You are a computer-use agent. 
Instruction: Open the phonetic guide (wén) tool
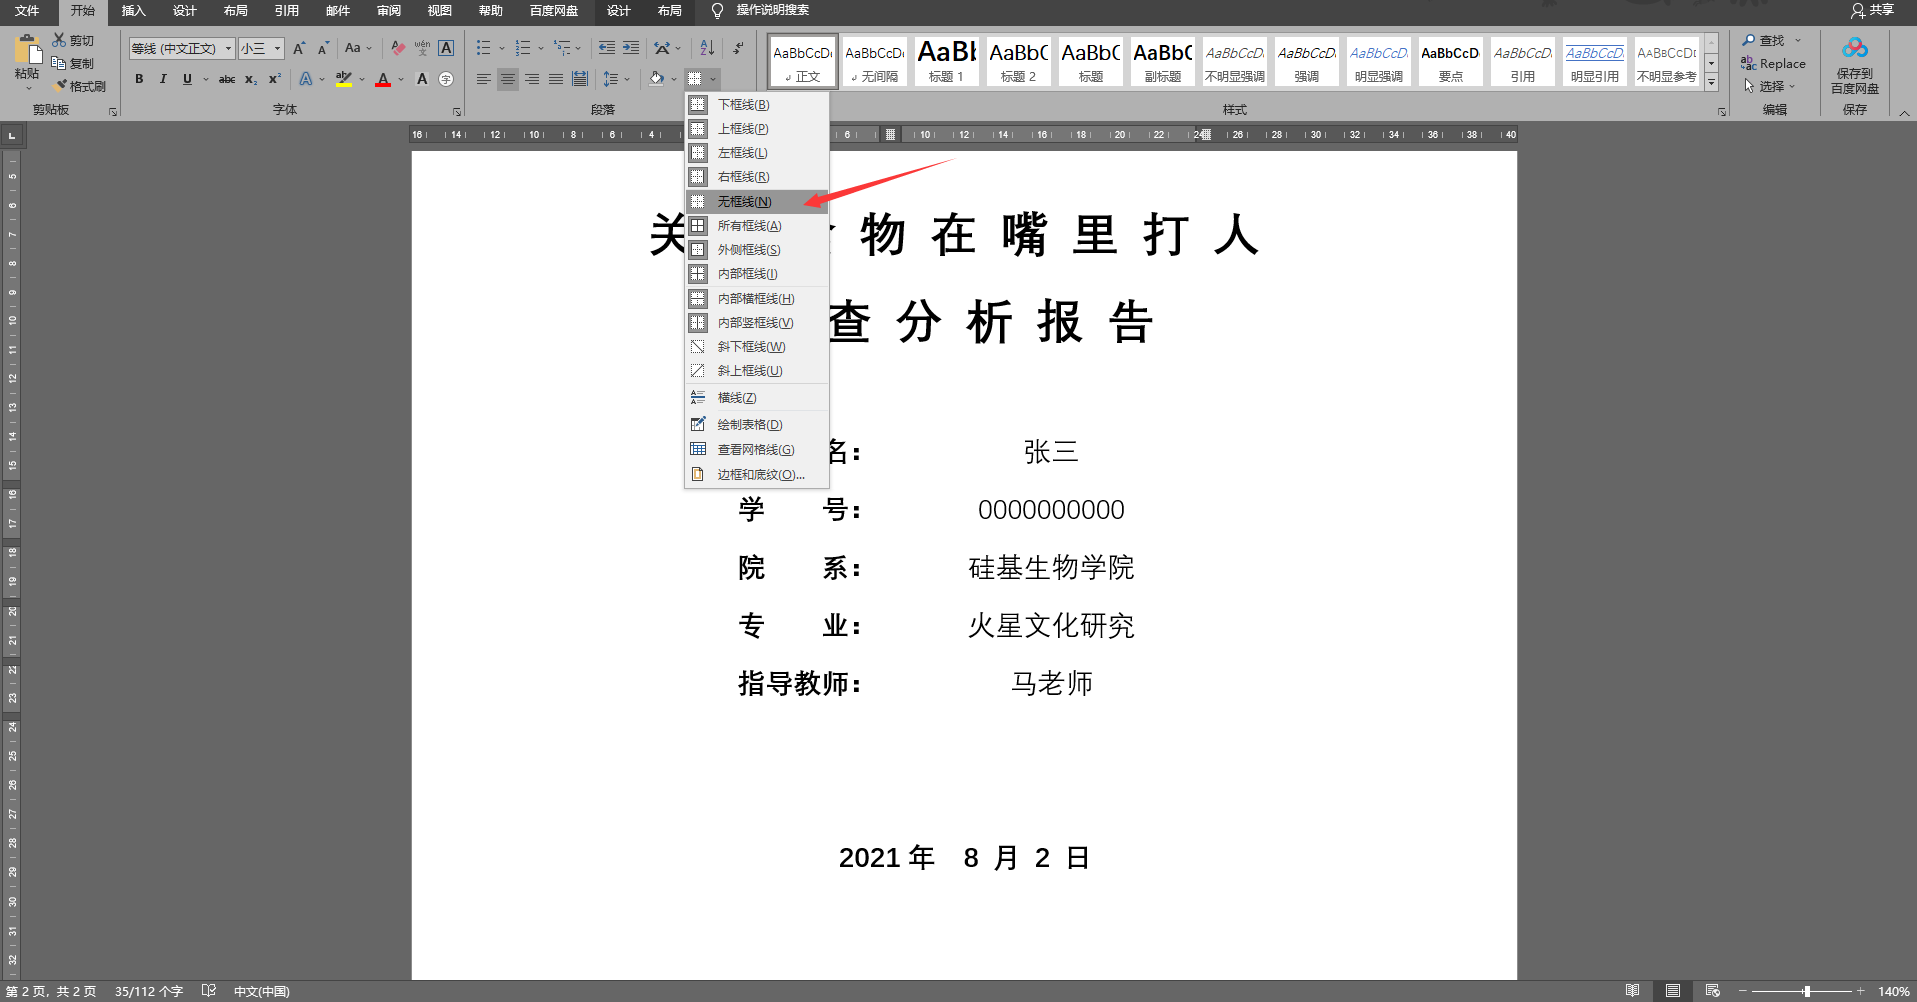click(422, 48)
